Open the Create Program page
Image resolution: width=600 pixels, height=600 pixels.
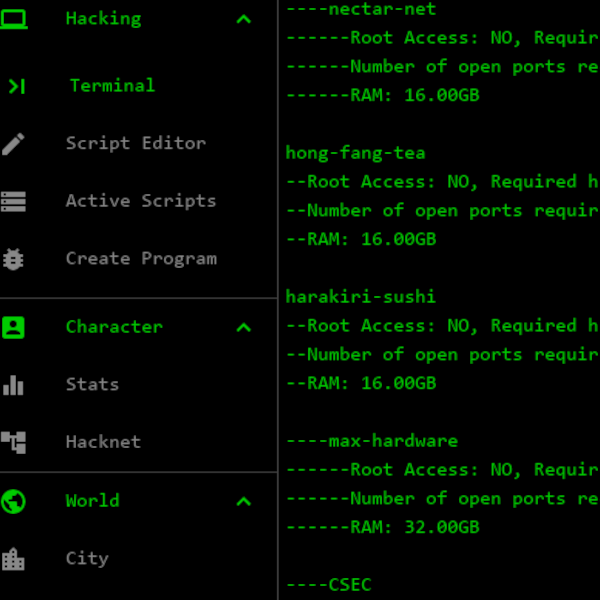[x=140, y=259]
